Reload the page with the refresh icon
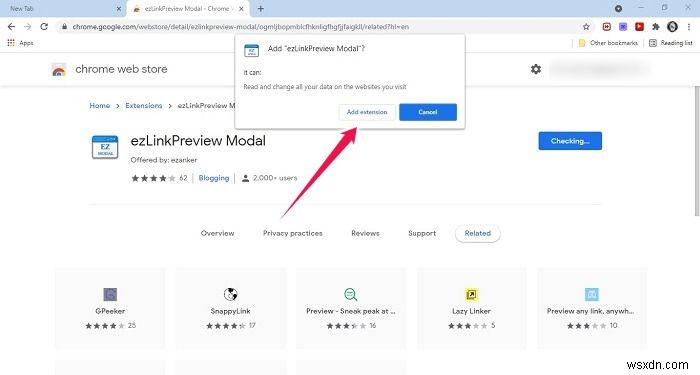This screenshot has width=700, height=375. [x=44, y=27]
